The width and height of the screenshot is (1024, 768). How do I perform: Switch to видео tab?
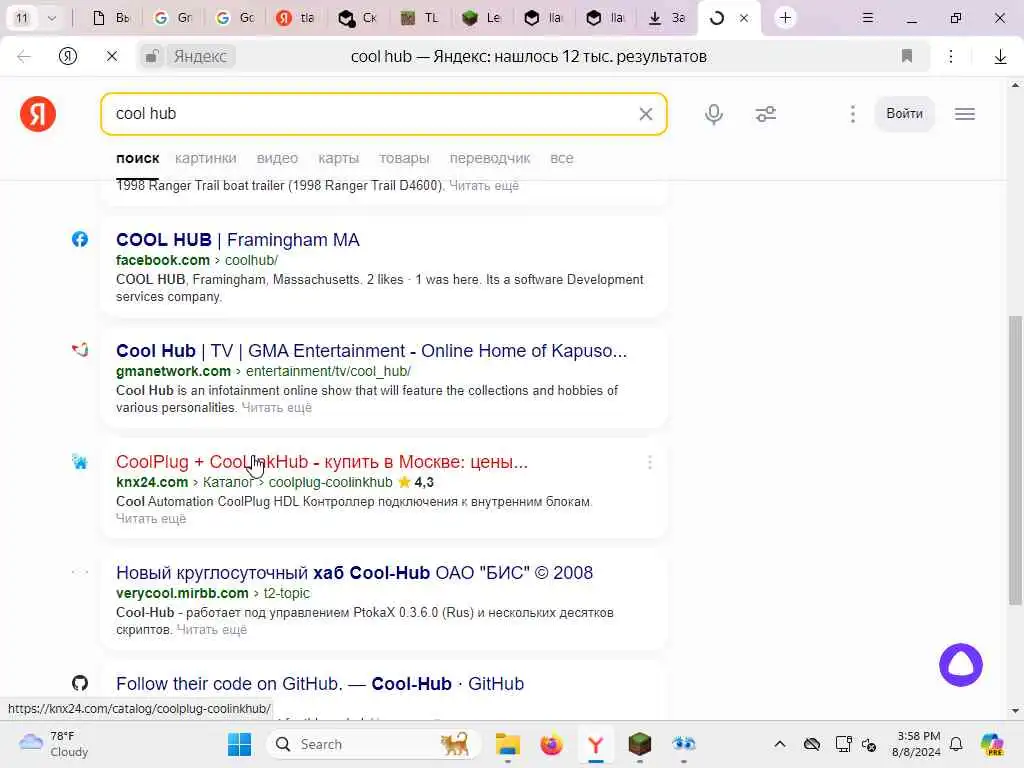277,158
